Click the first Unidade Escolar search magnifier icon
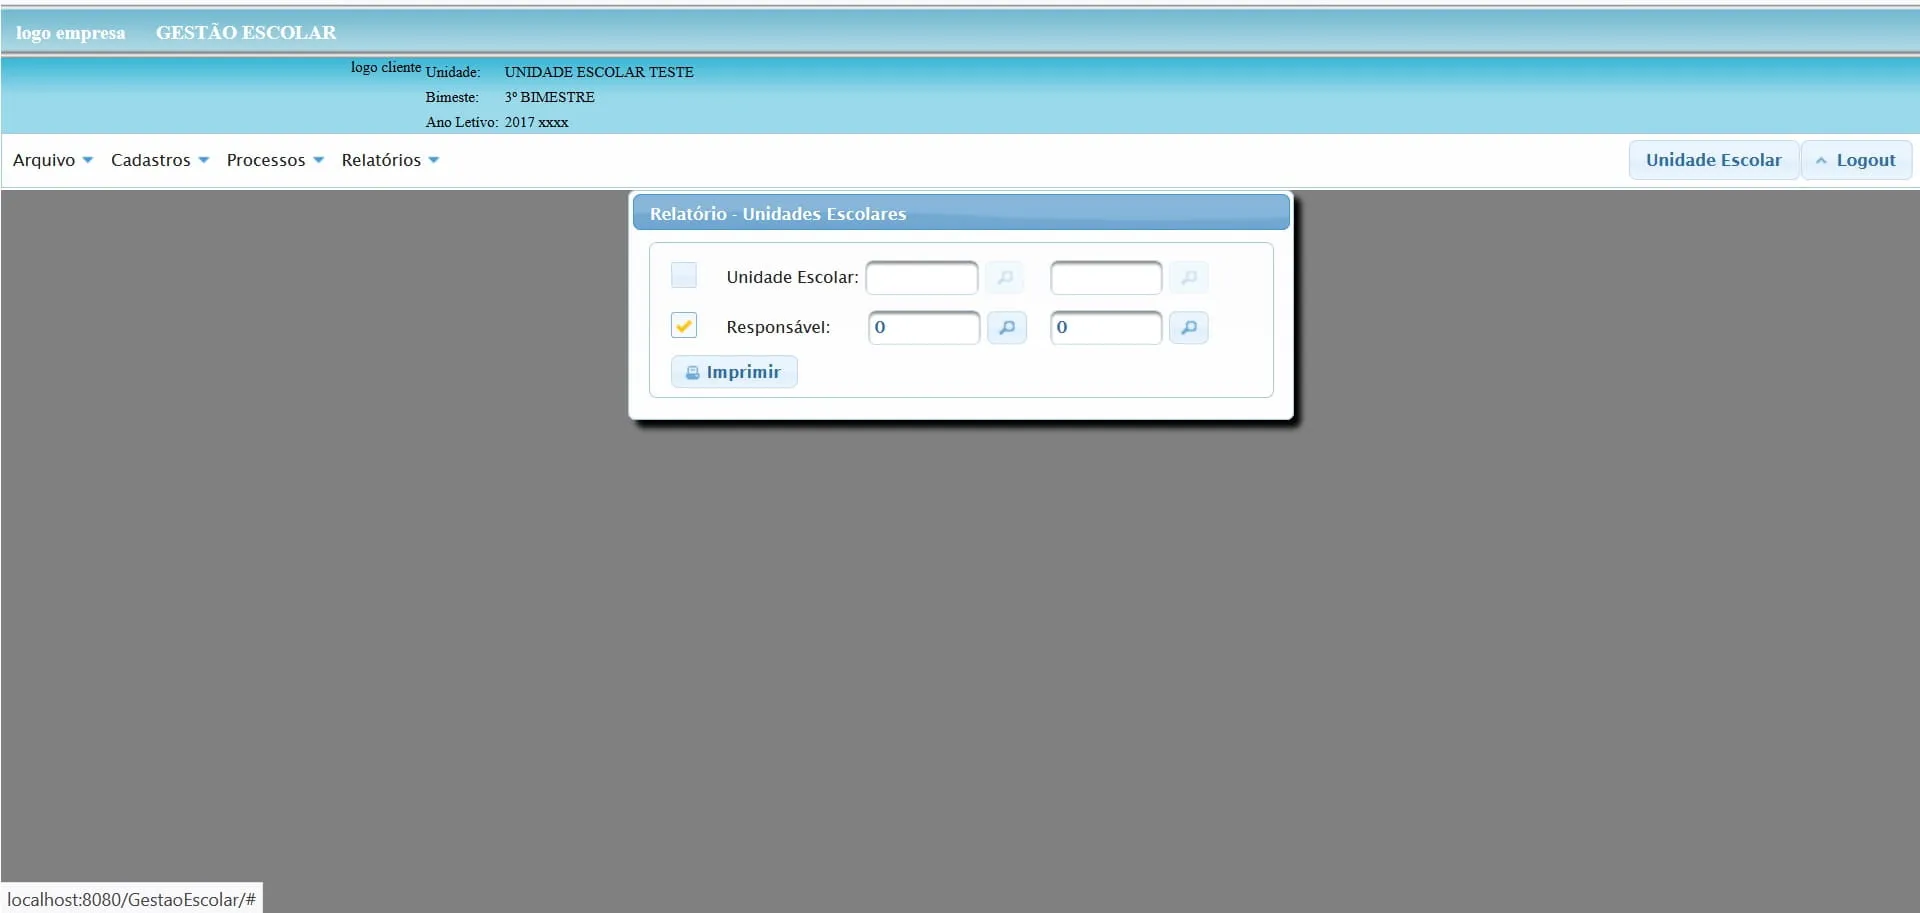The width and height of the screenshot is (1920, 913). point(1005,277)
